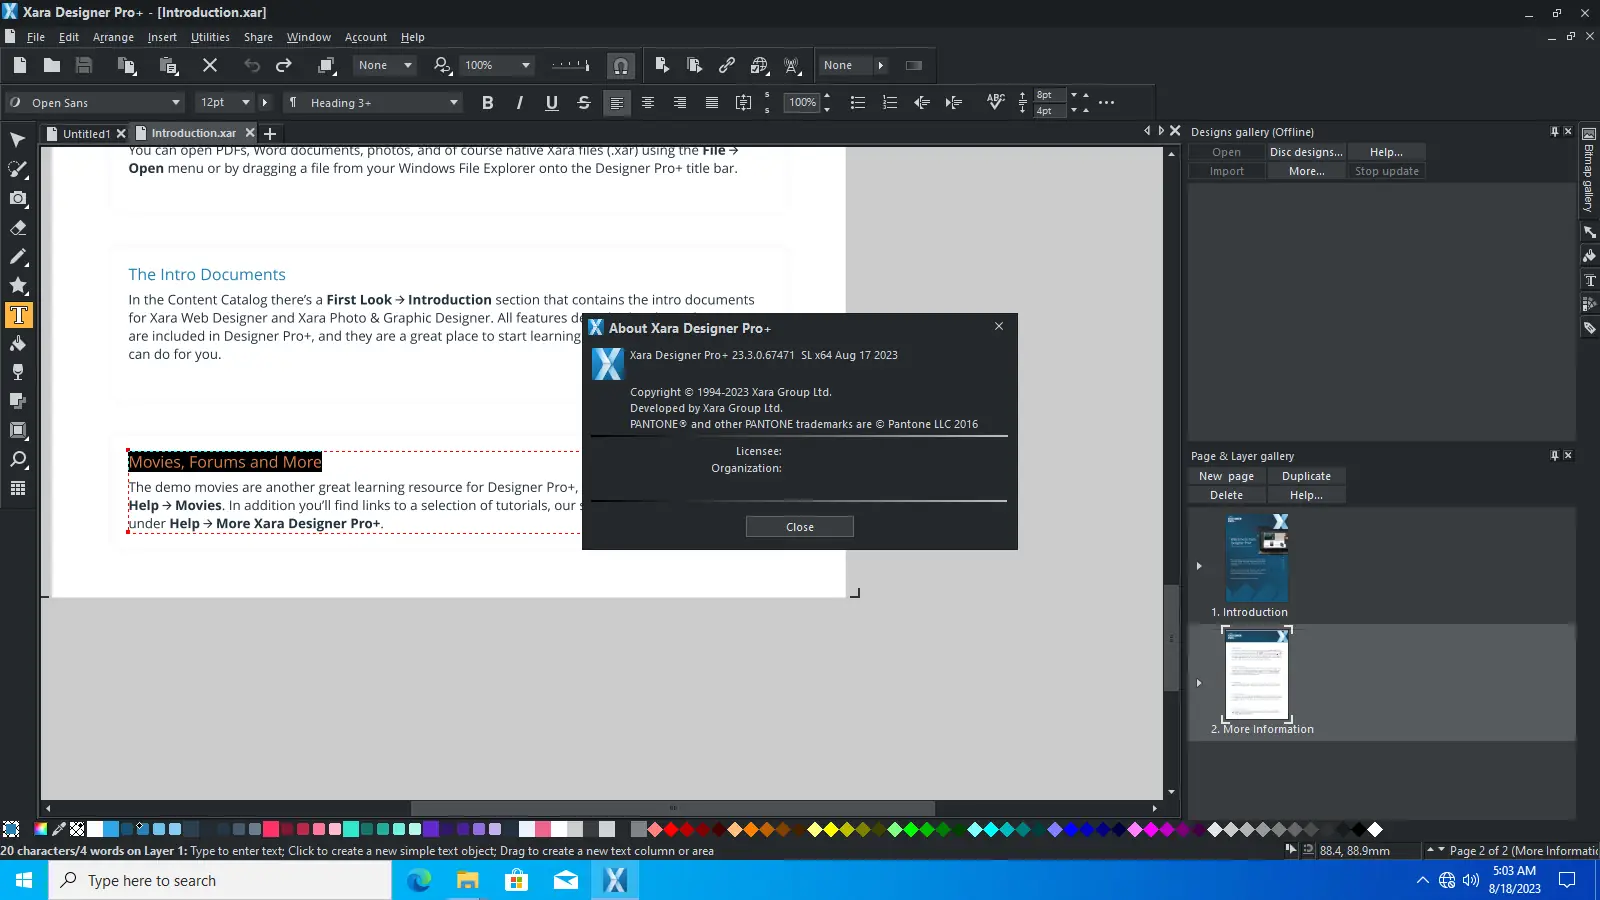The height and width of the screenshot is (900, 1600).
Task: Click the Link chain icon in toolbar
Action: tap(727, 65)
